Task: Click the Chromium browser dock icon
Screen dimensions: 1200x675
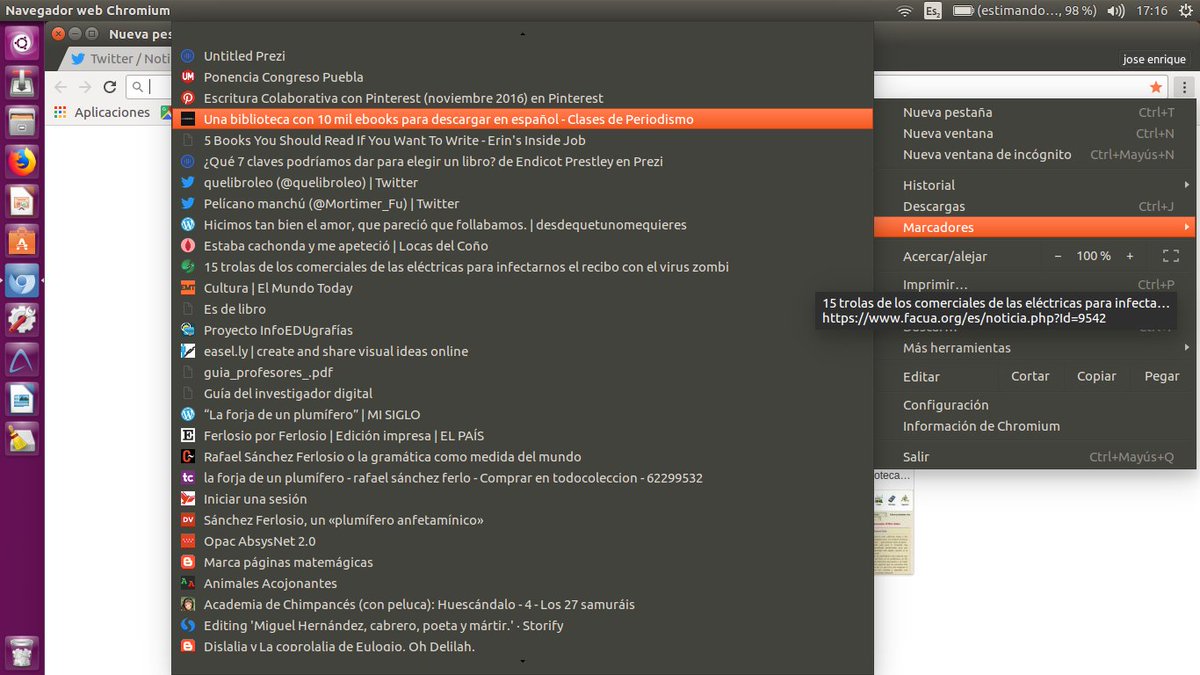Action: tap(22, 282)
